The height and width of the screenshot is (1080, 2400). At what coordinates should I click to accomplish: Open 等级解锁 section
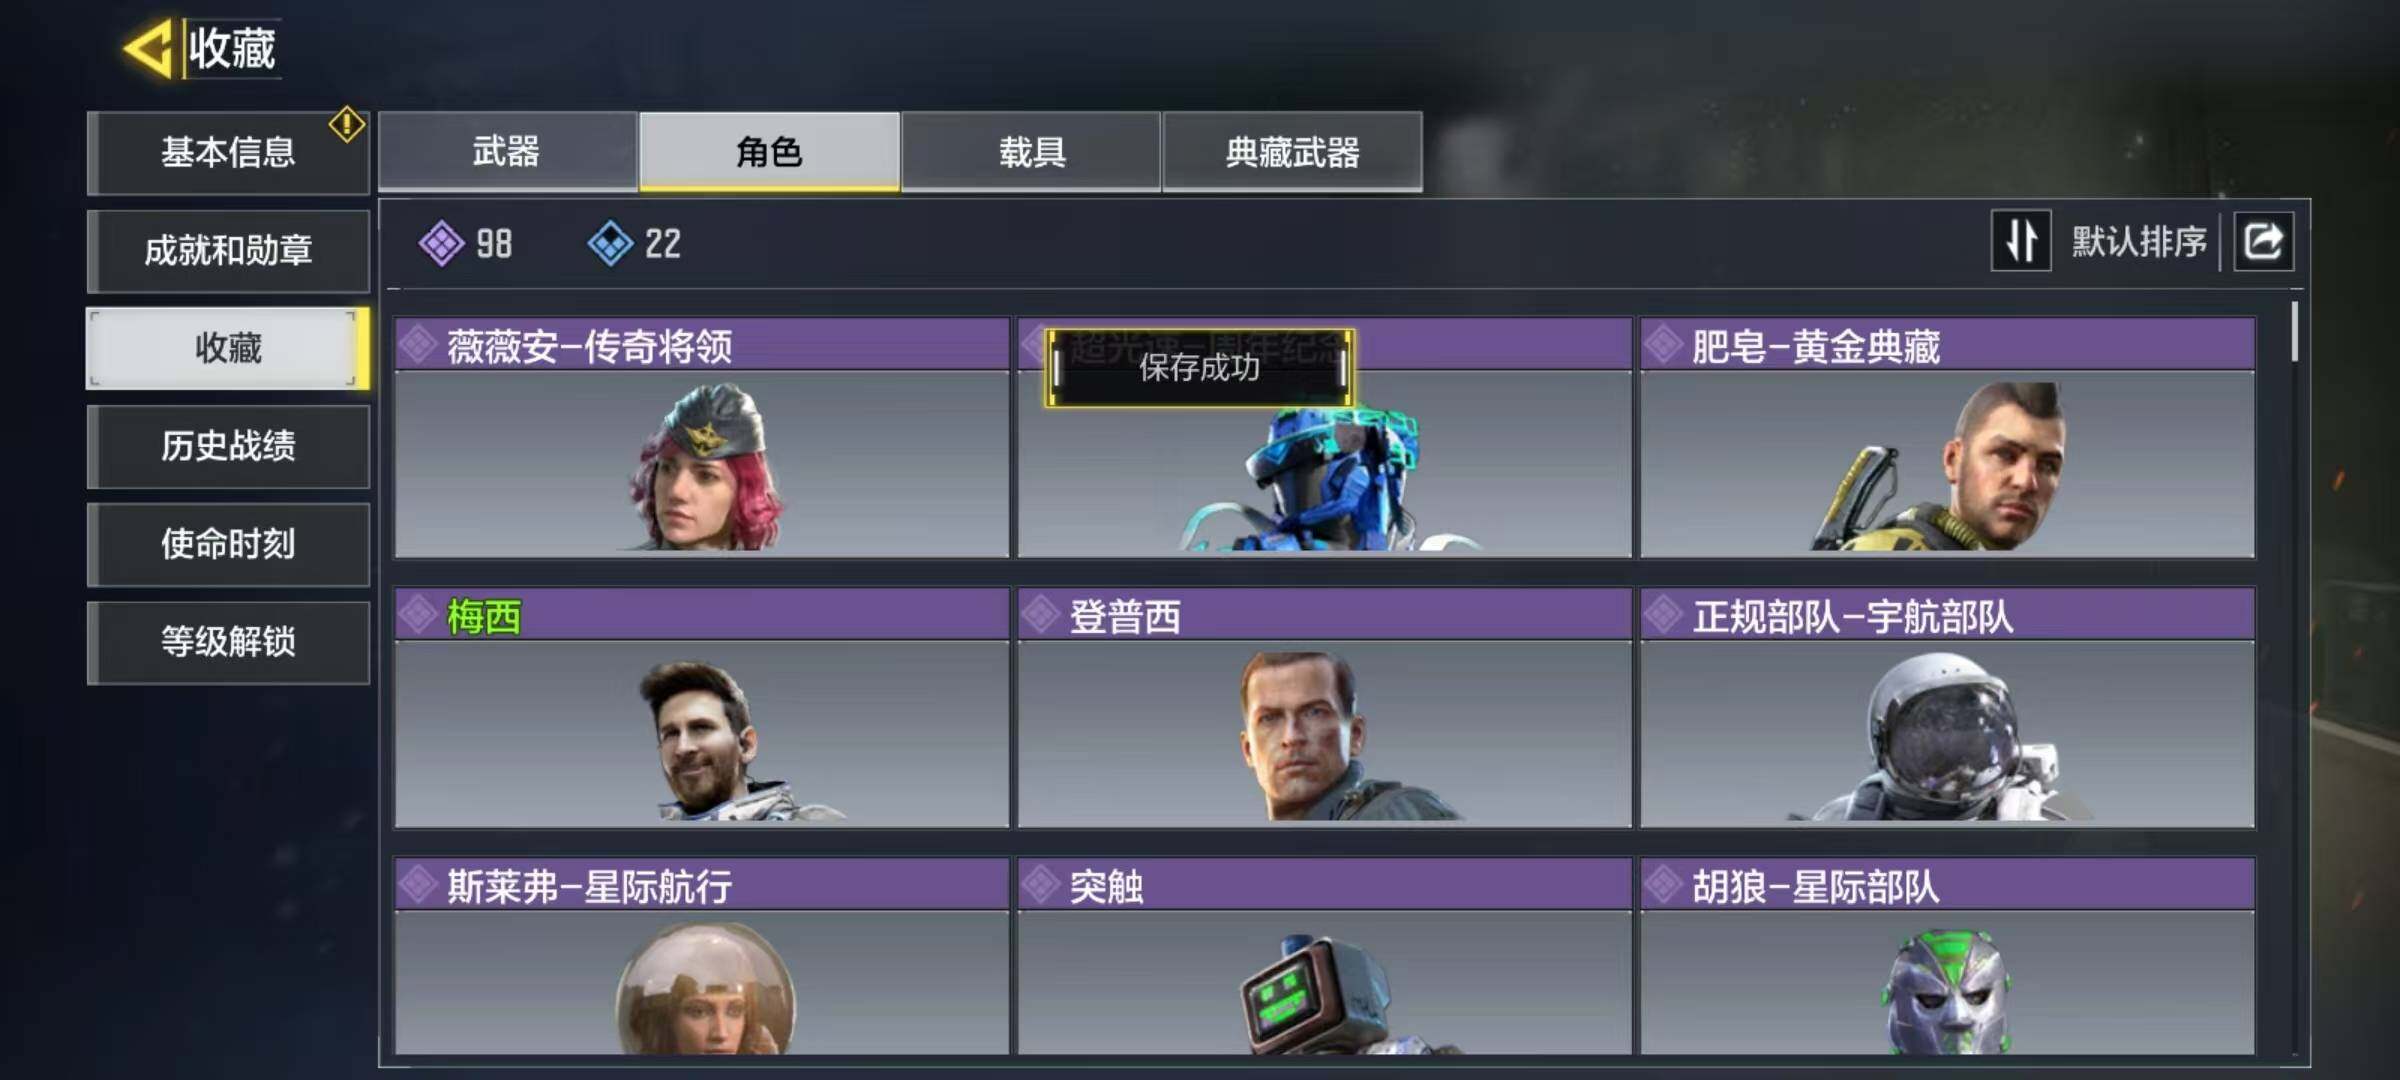(228, 642)
